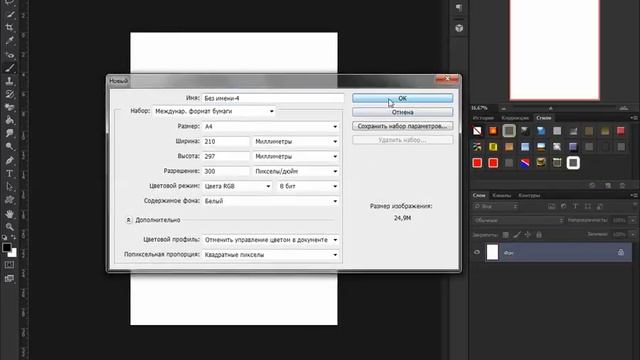Select the History Brush tool
Viewport: 640px width, 360px height.
pos(10,94)
